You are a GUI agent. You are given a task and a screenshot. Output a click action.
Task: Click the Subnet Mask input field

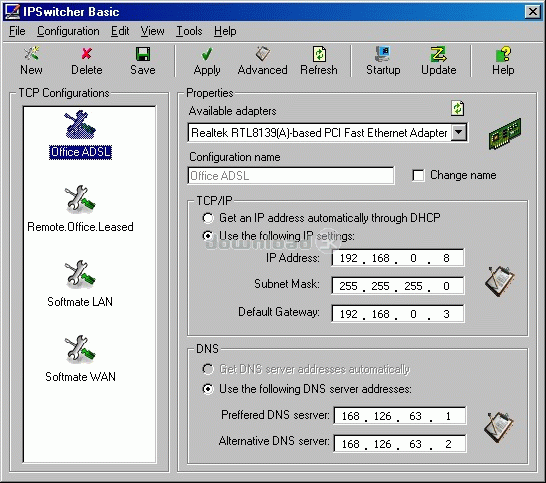(x=398, y=286)
